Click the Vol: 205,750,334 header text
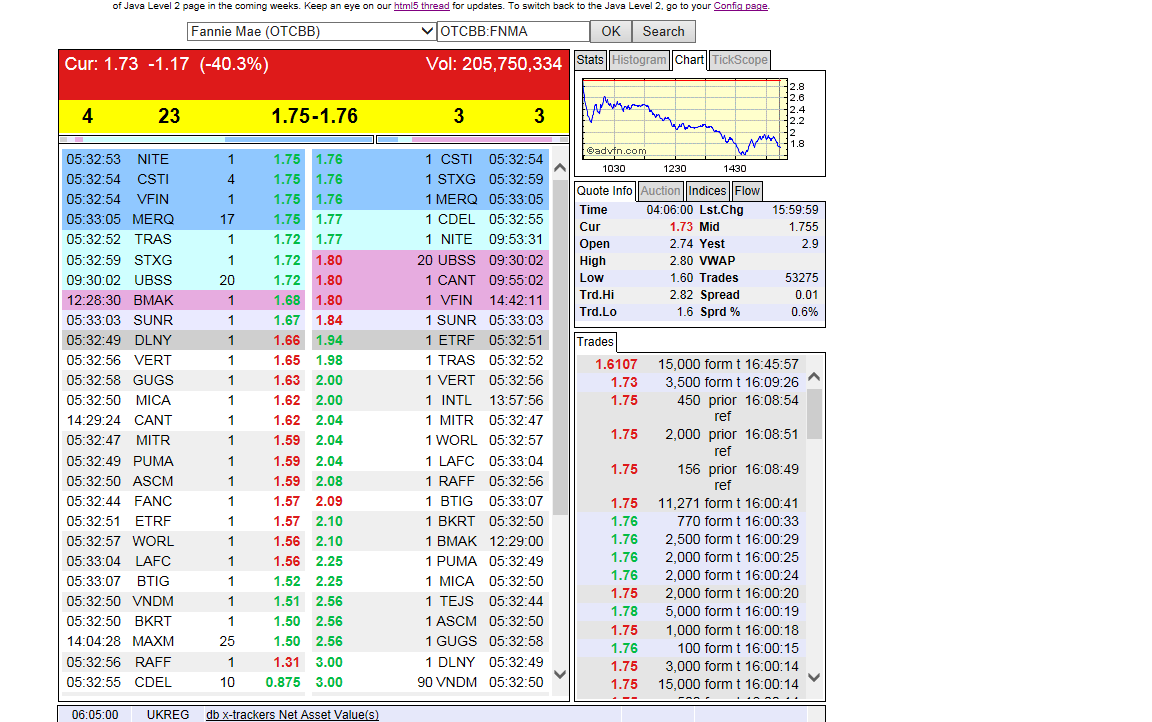 pos(494,64)
